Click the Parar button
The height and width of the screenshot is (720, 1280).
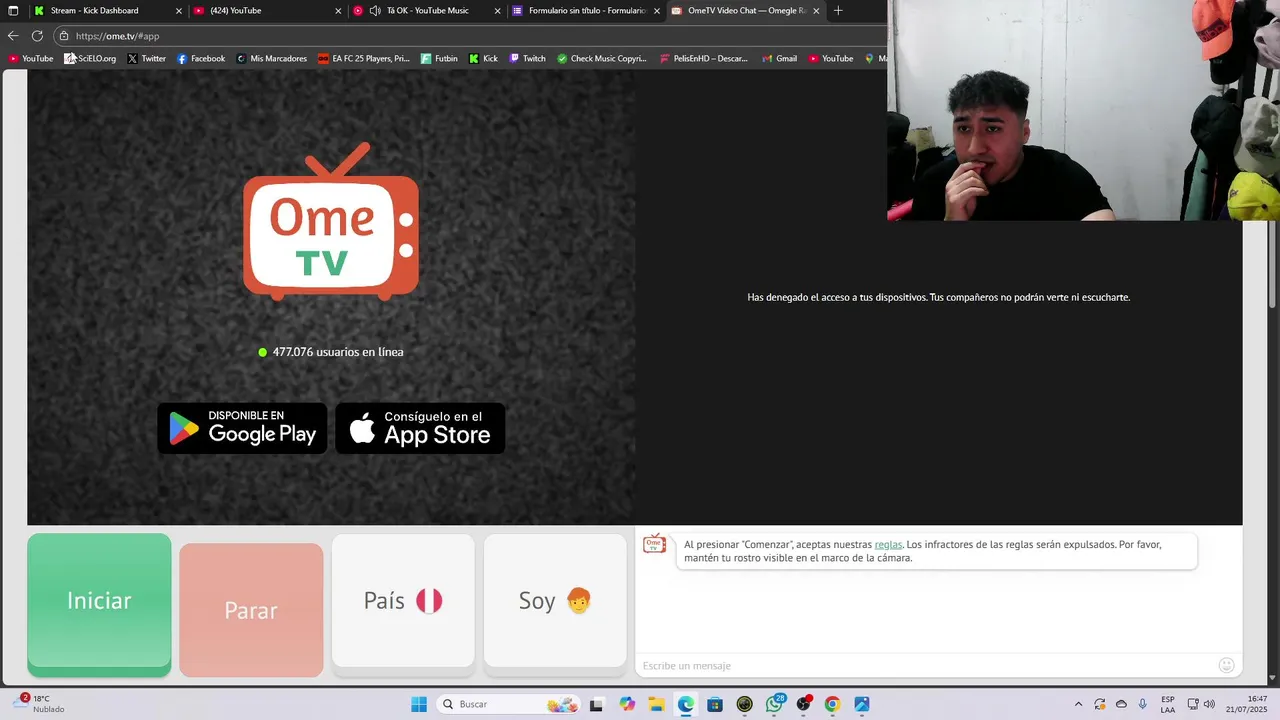tap(251, 610)
